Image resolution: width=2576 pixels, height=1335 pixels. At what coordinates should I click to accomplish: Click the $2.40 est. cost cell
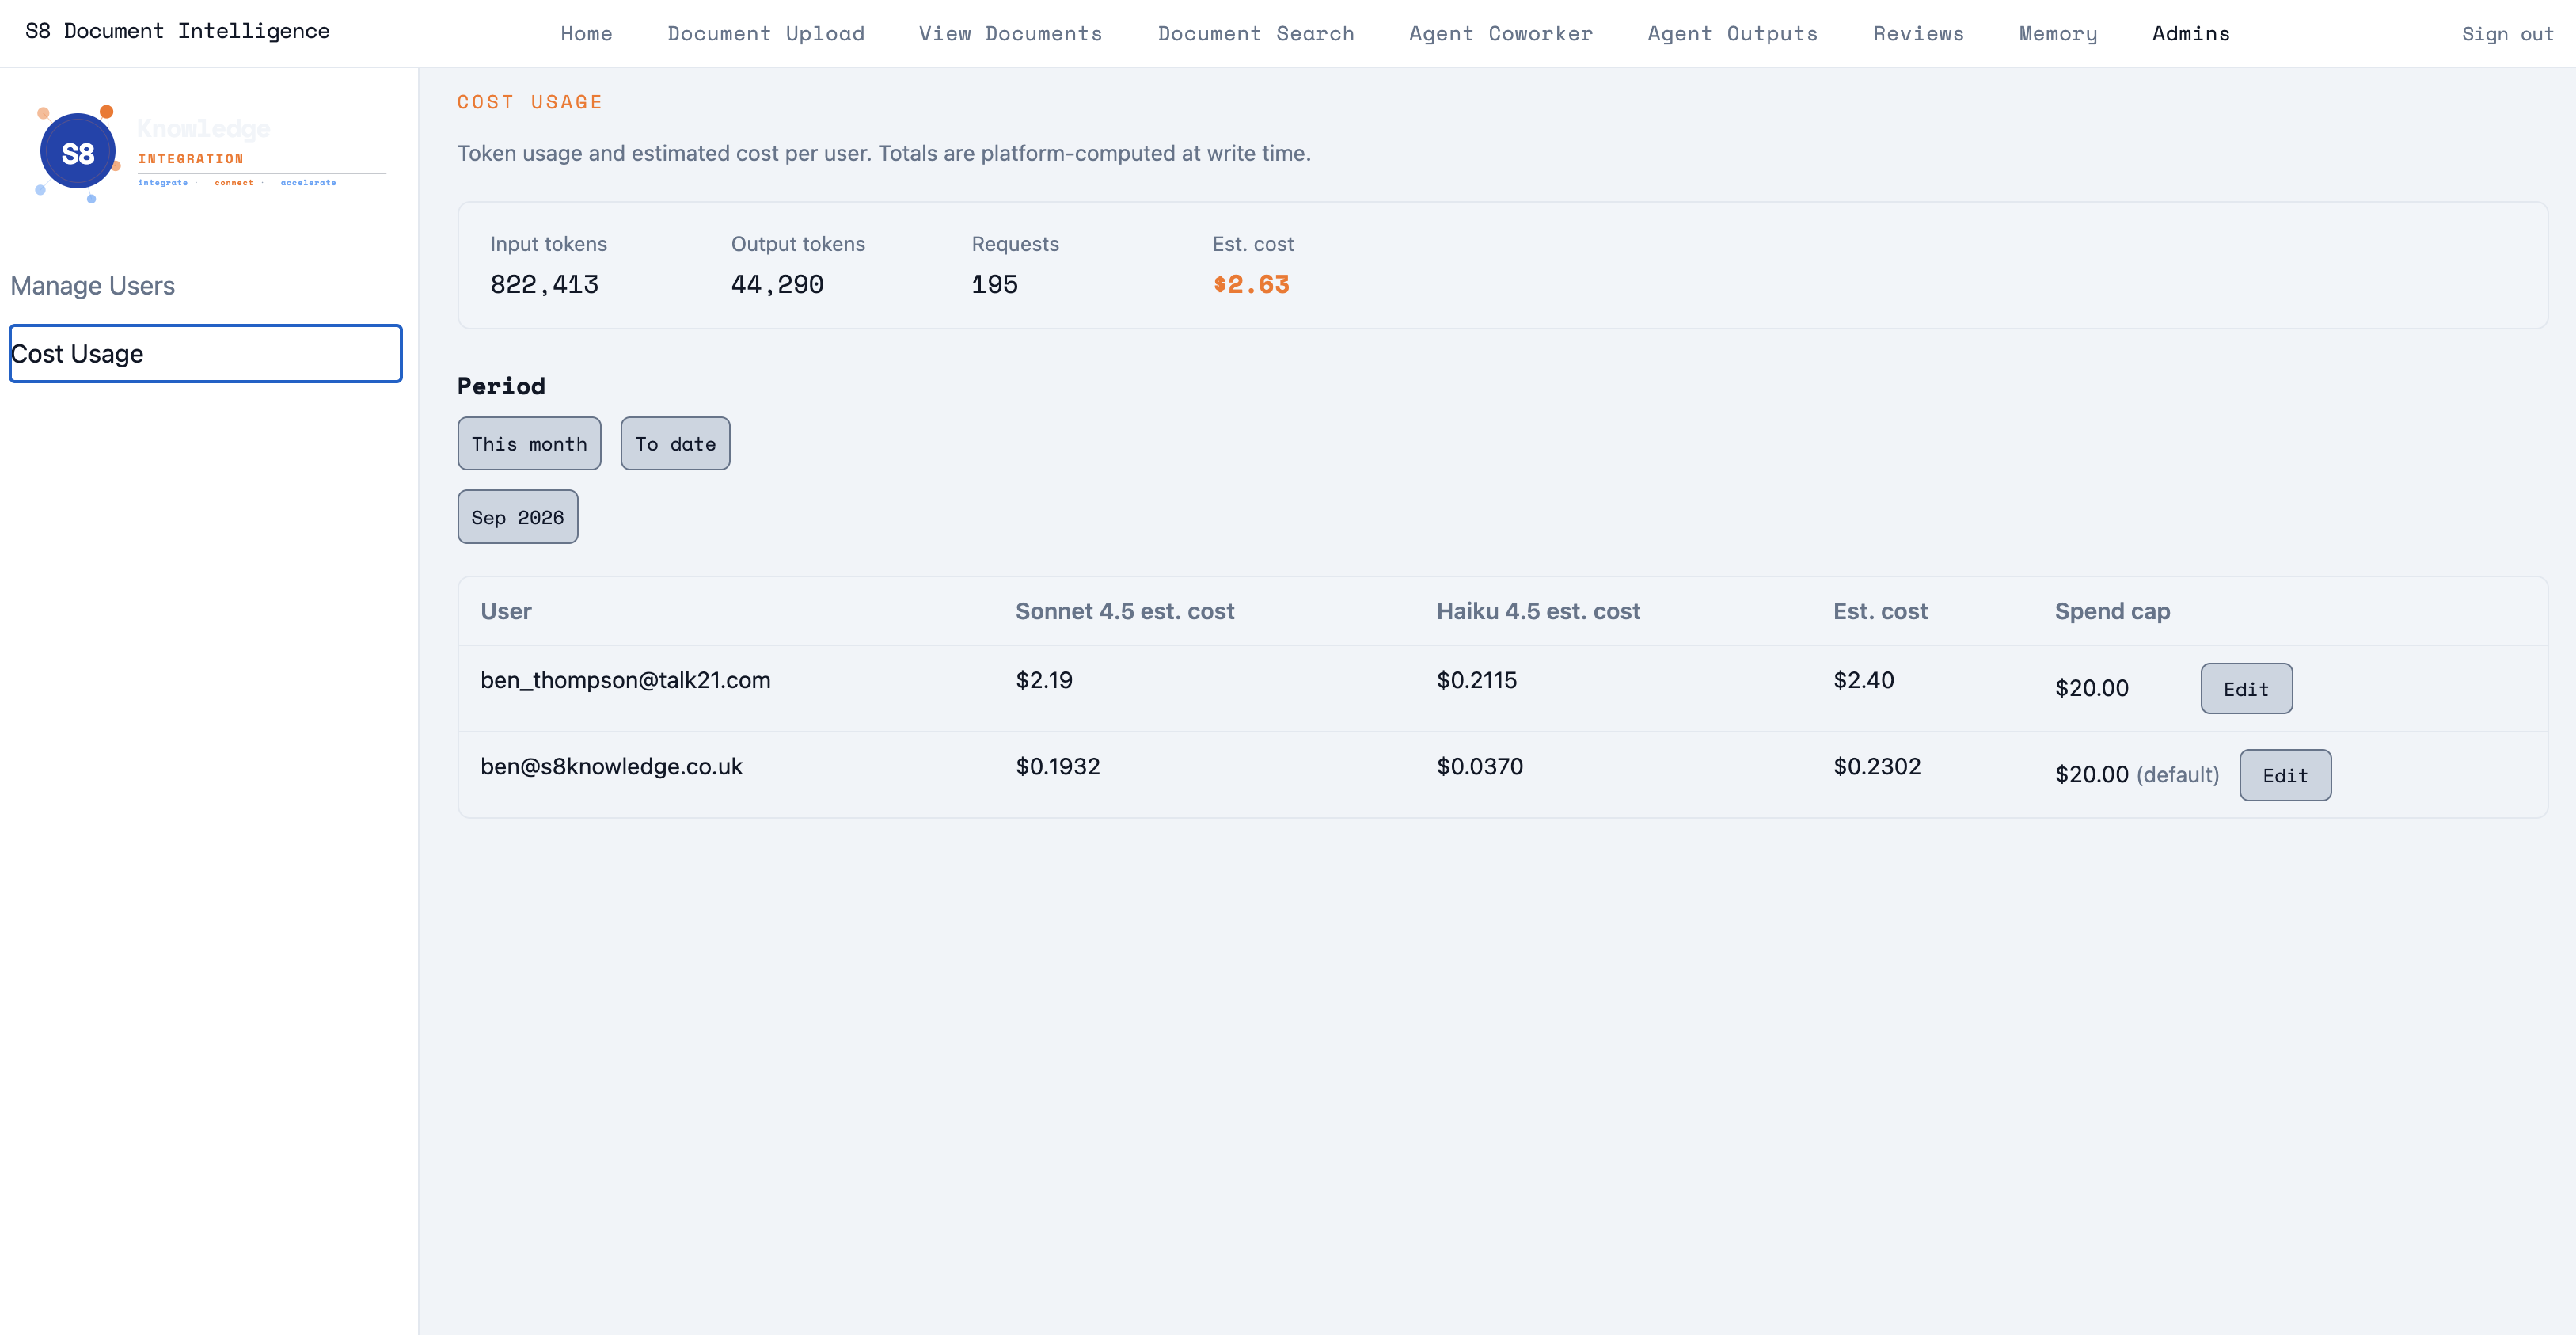(x=1863, y=680)
